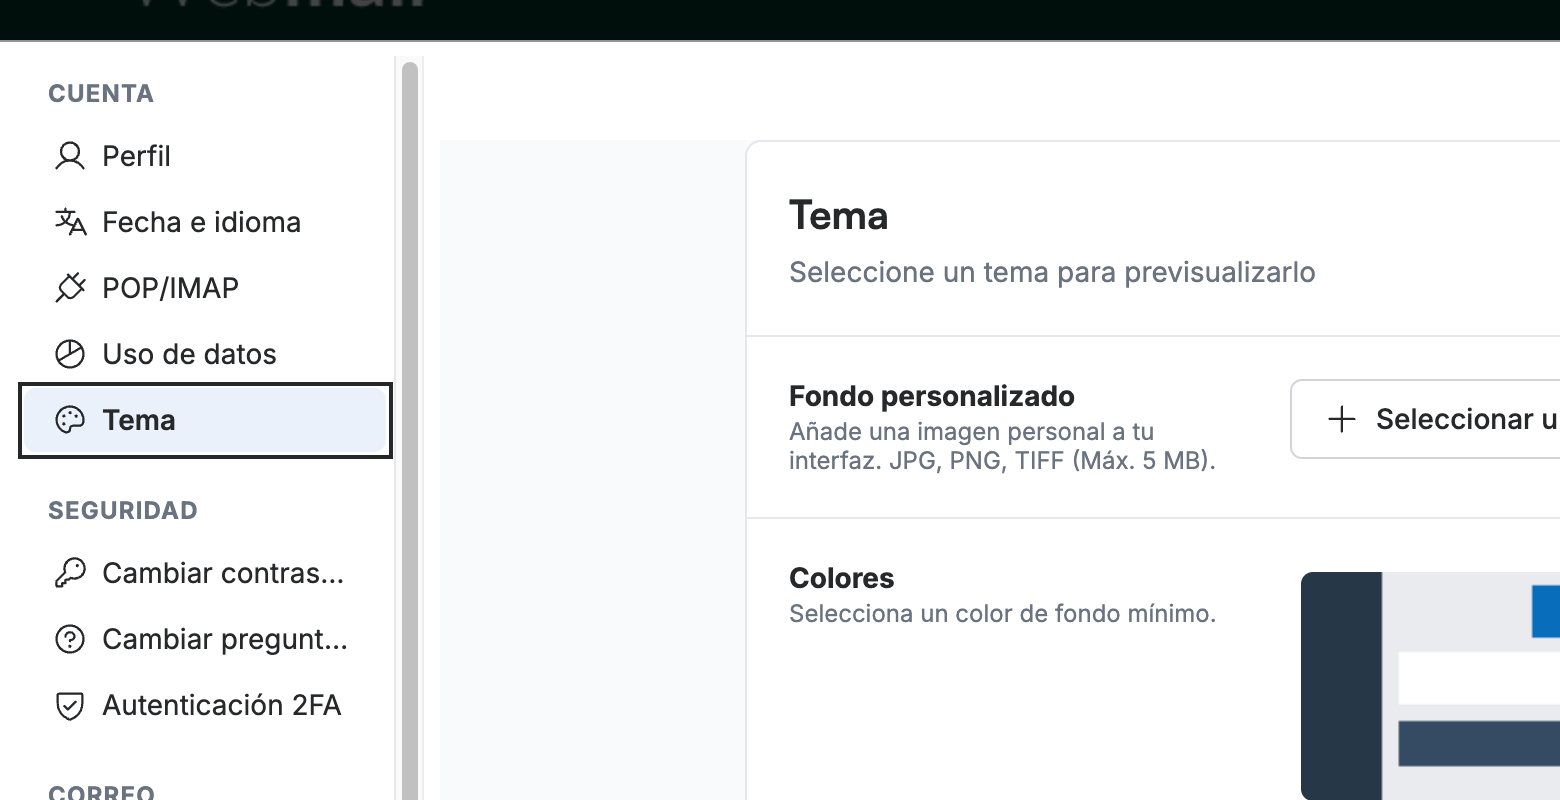Show Uso de datos page
Viewport: 1560px width, 800px height.
coord(205,354)
